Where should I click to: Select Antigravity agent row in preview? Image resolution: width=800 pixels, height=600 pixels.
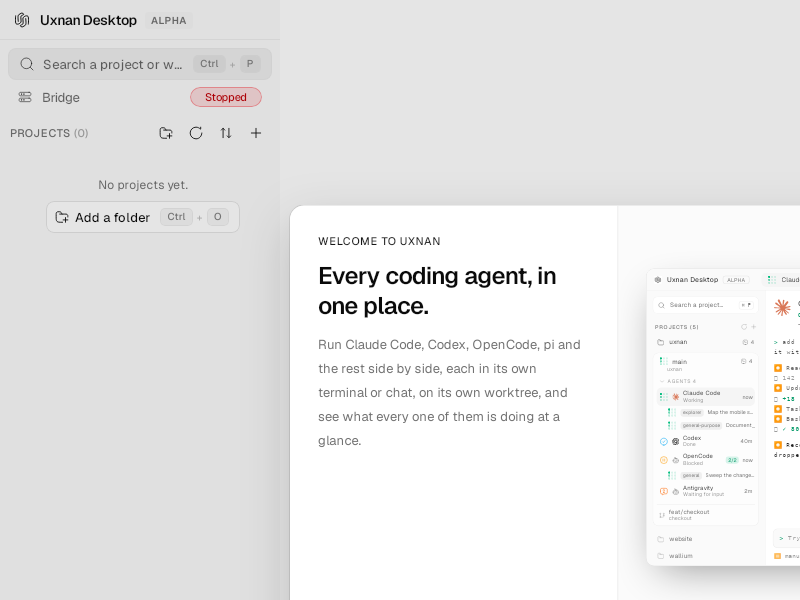click(706, 491)
